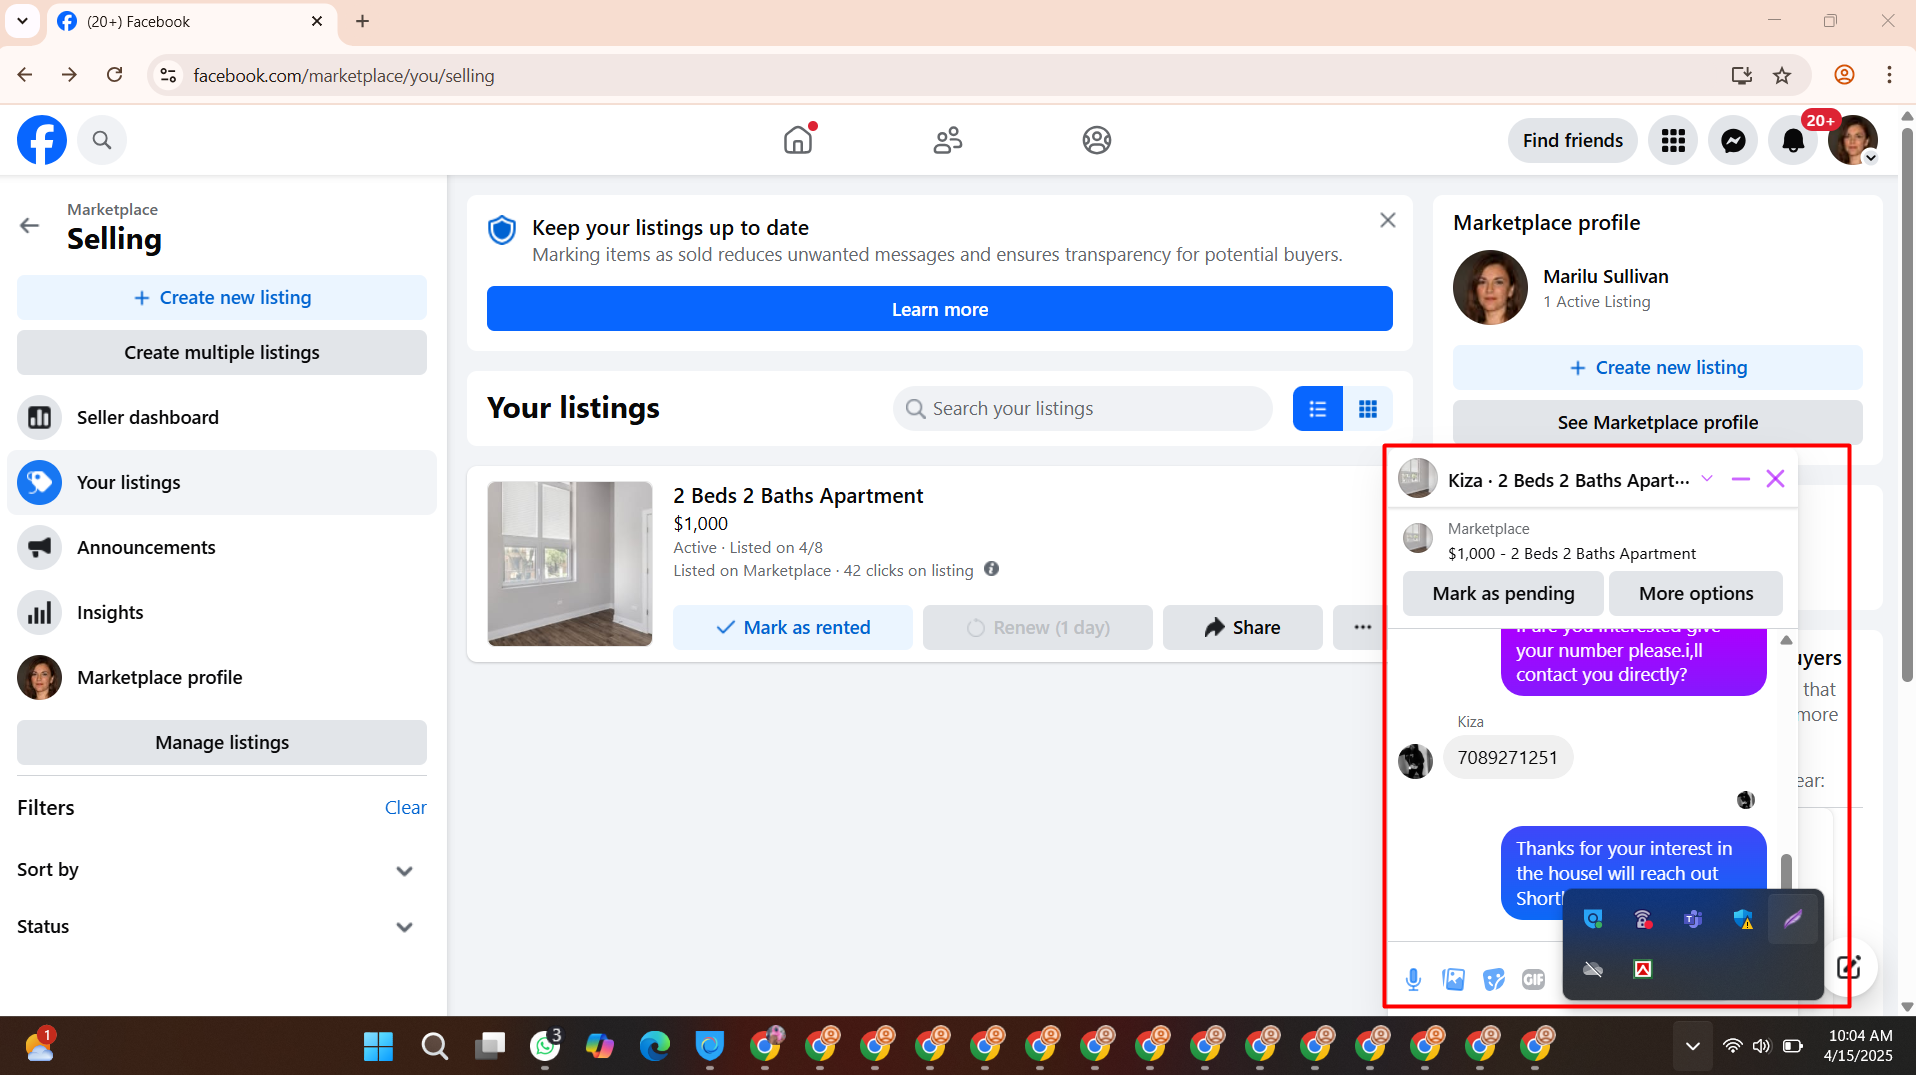Click Create new listing in left sidebar
The width and height of the screenshot is (1916, 1075).
222,297
